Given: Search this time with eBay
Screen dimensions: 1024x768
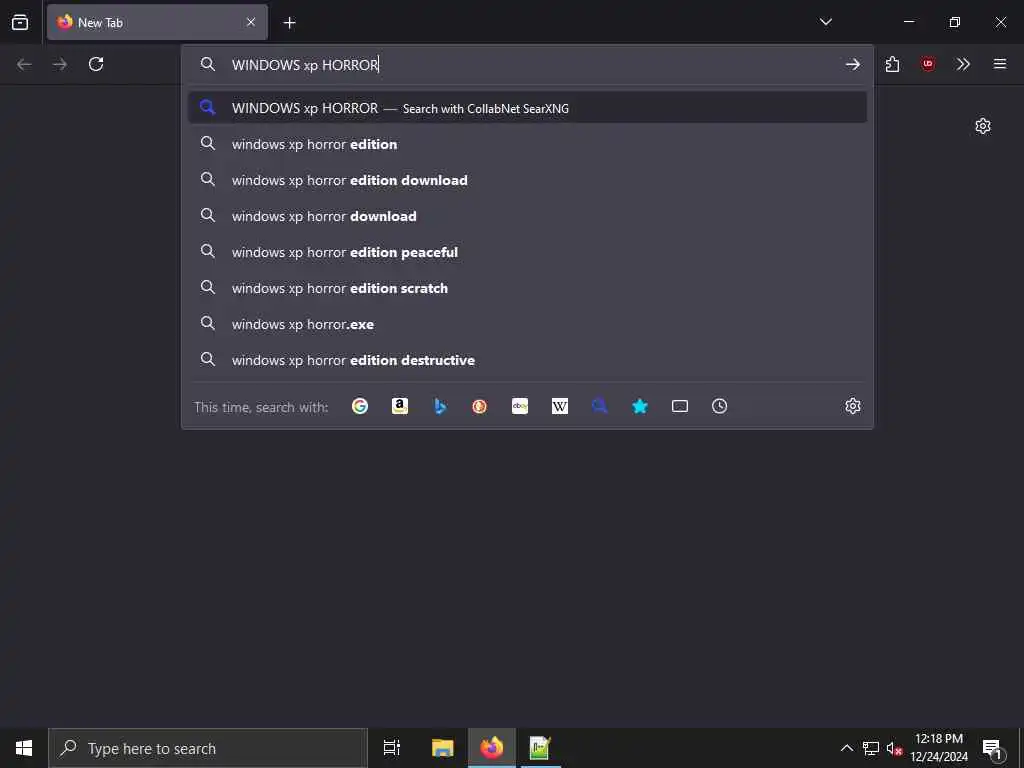Looking at the screenshot, I should (520, 406).
